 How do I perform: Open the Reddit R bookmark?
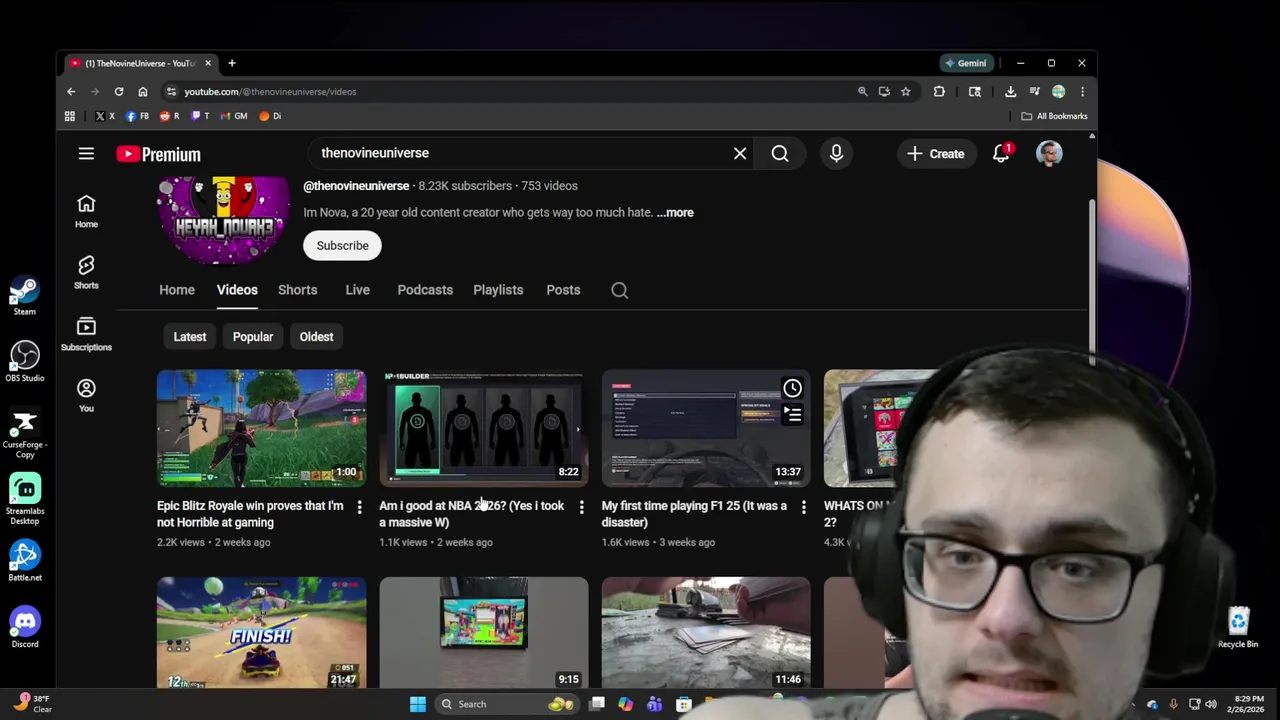coord(170,116)
